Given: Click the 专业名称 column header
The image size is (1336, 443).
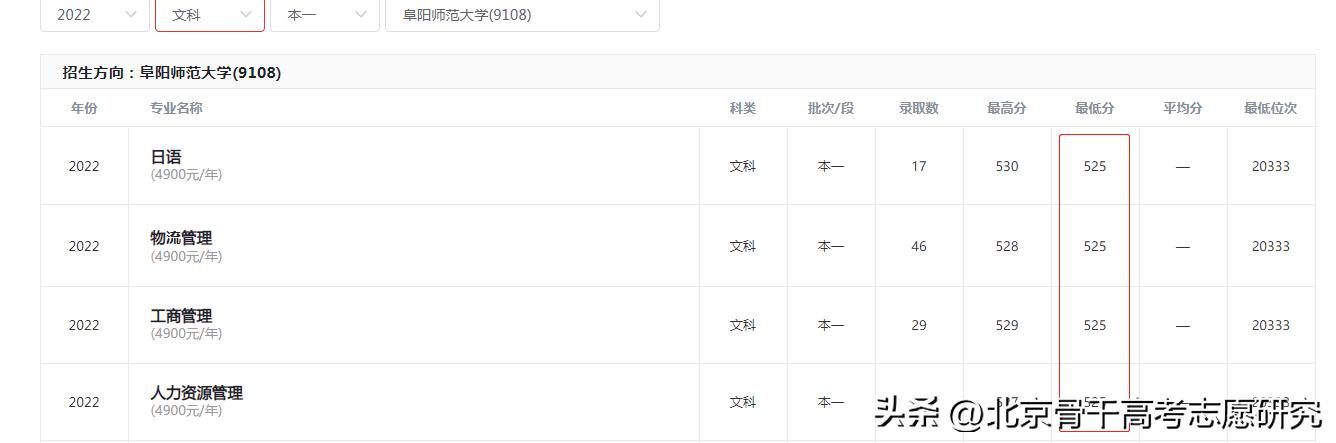Looking at the screenshot, I should click(x=176, y=108).
